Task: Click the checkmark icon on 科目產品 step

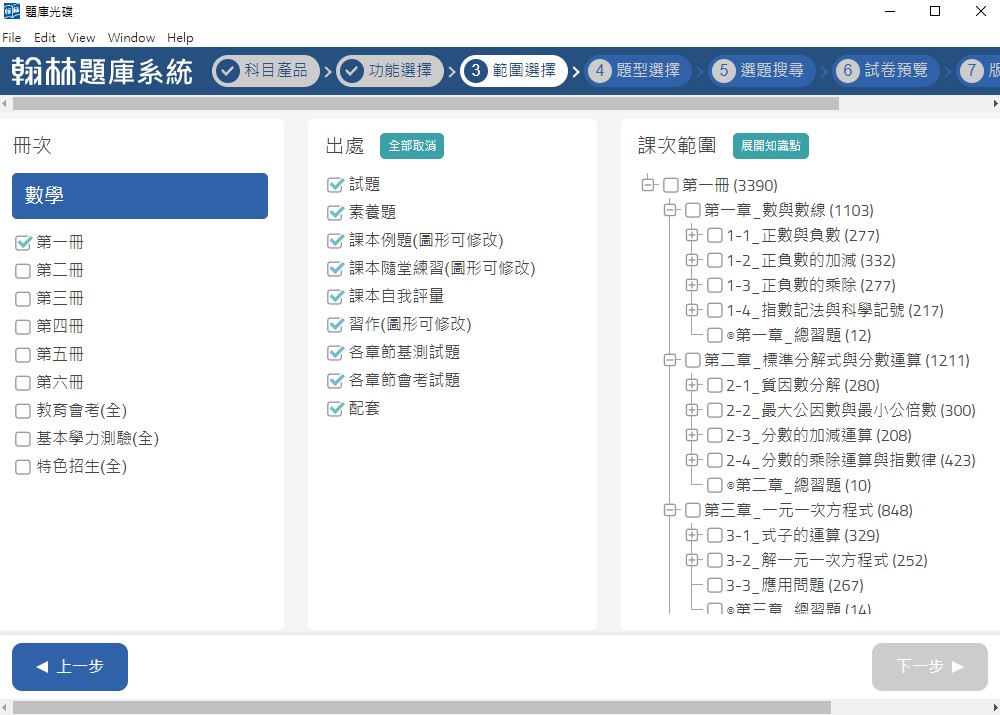Action: tap(228, 71)
